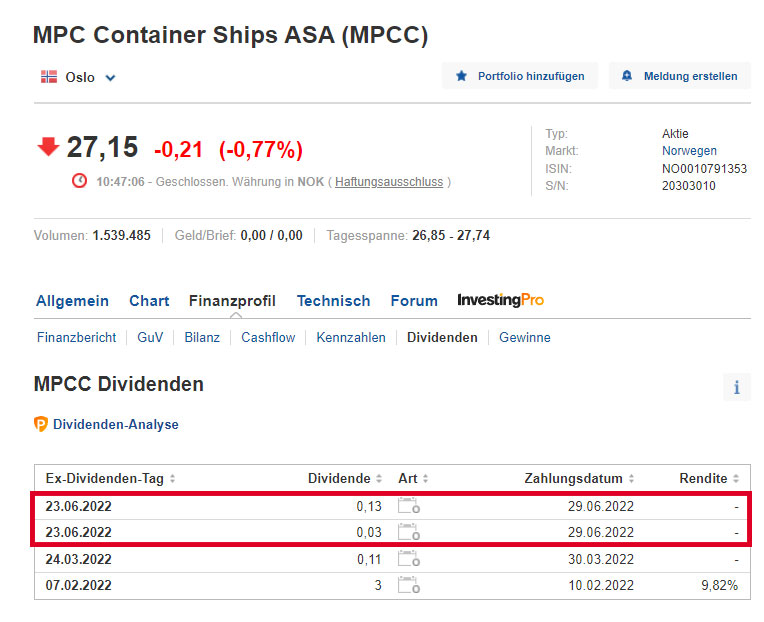Open the Cashflow sub-tab

[268, 337]
